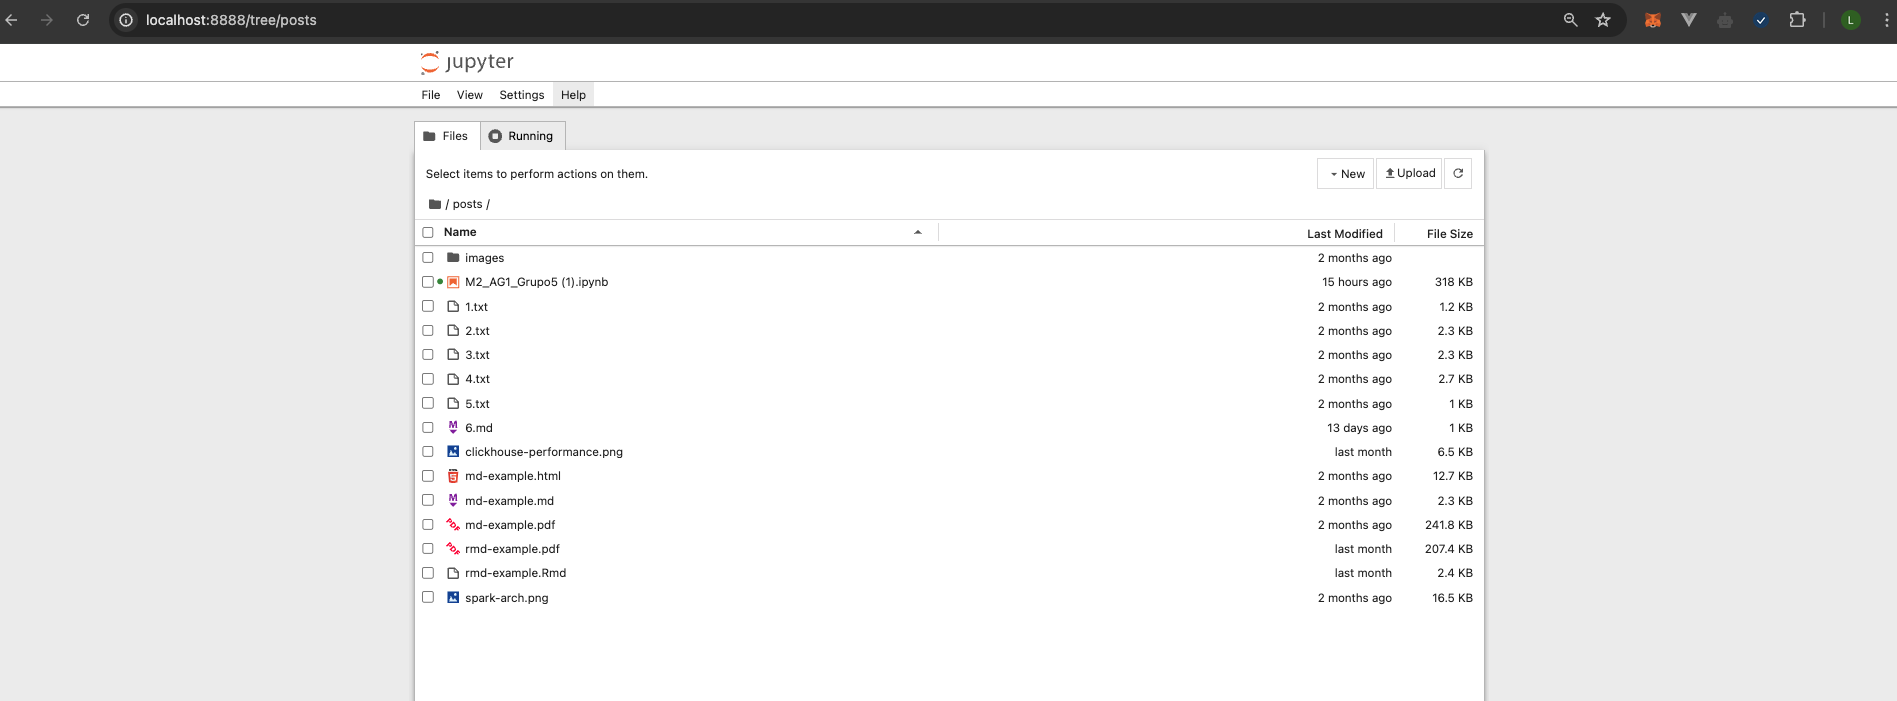Click the browser address bar URL
Image resolution: width=1897 pixels, height=701 pixels.
[x=231, y=20]
